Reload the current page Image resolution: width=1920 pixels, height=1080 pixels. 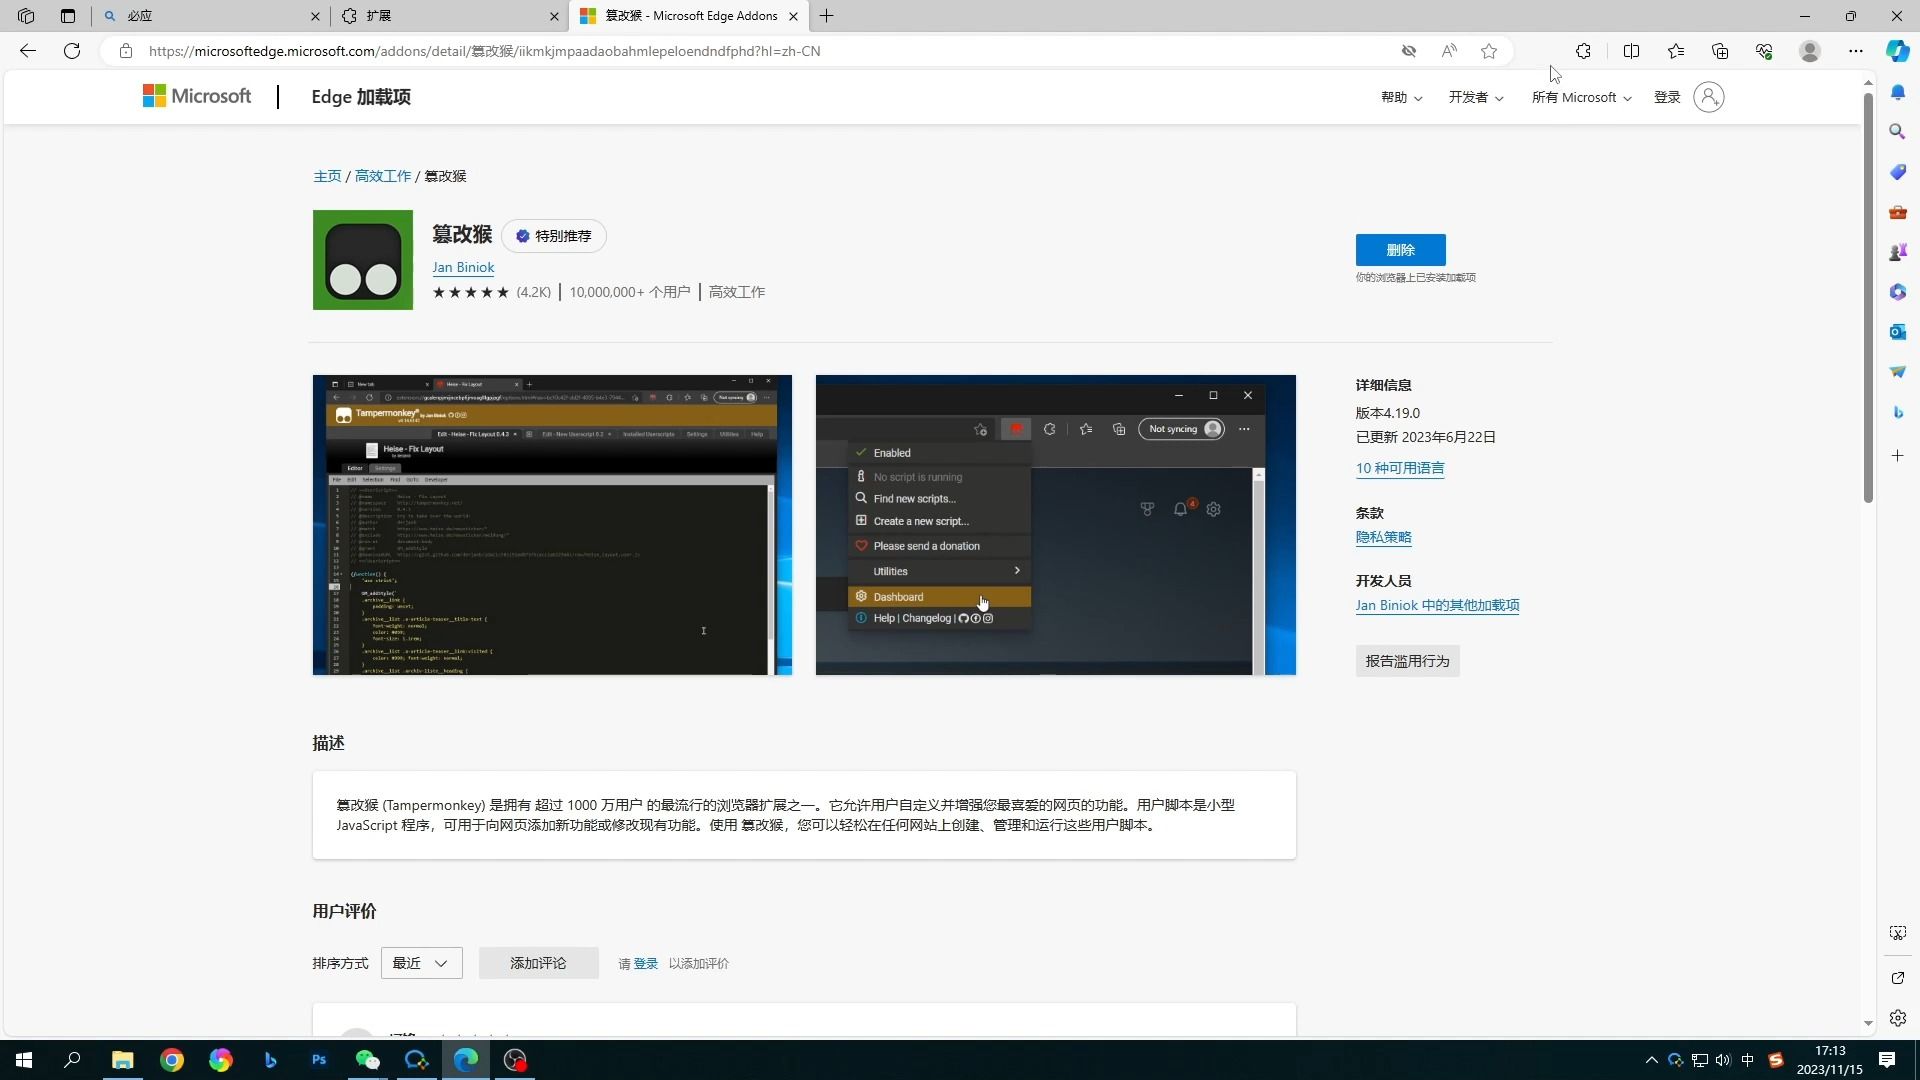click(x=71, y=51)
